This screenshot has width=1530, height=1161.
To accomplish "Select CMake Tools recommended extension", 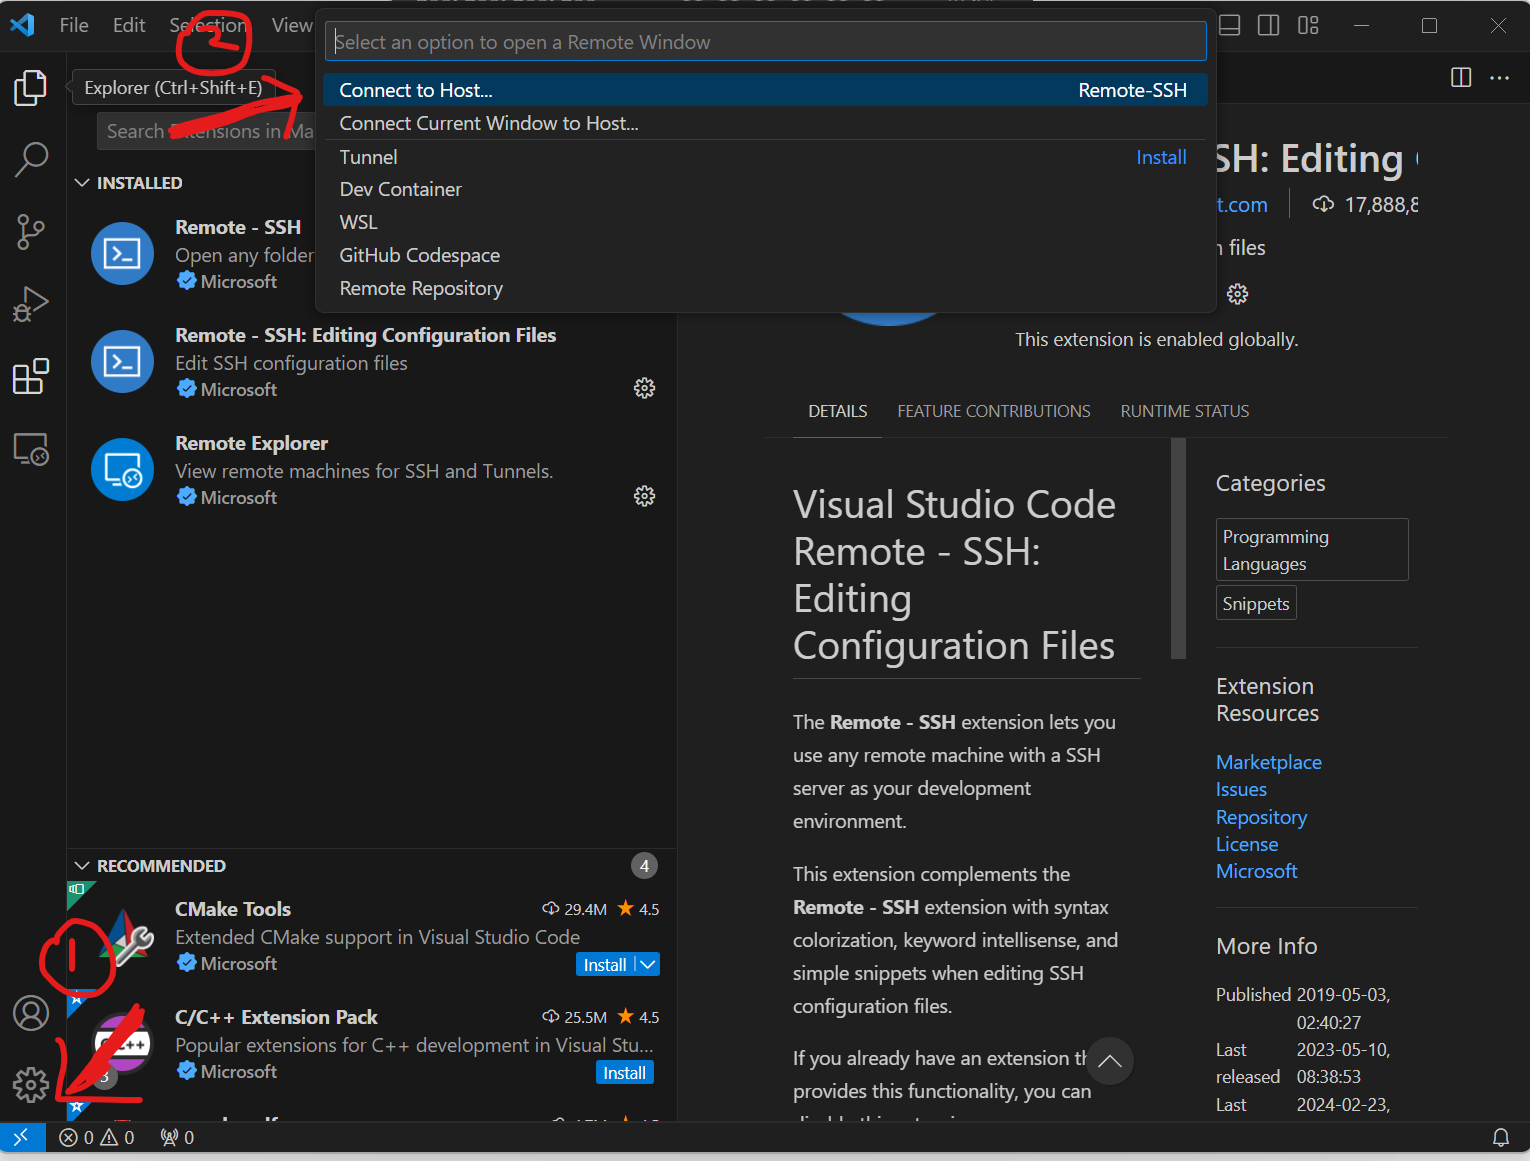I will [x=372, y=936].
